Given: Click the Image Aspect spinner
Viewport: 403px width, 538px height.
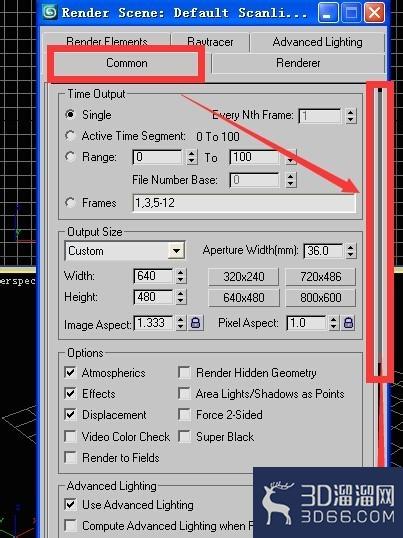Looking at the screenshot, I should 180,323.
